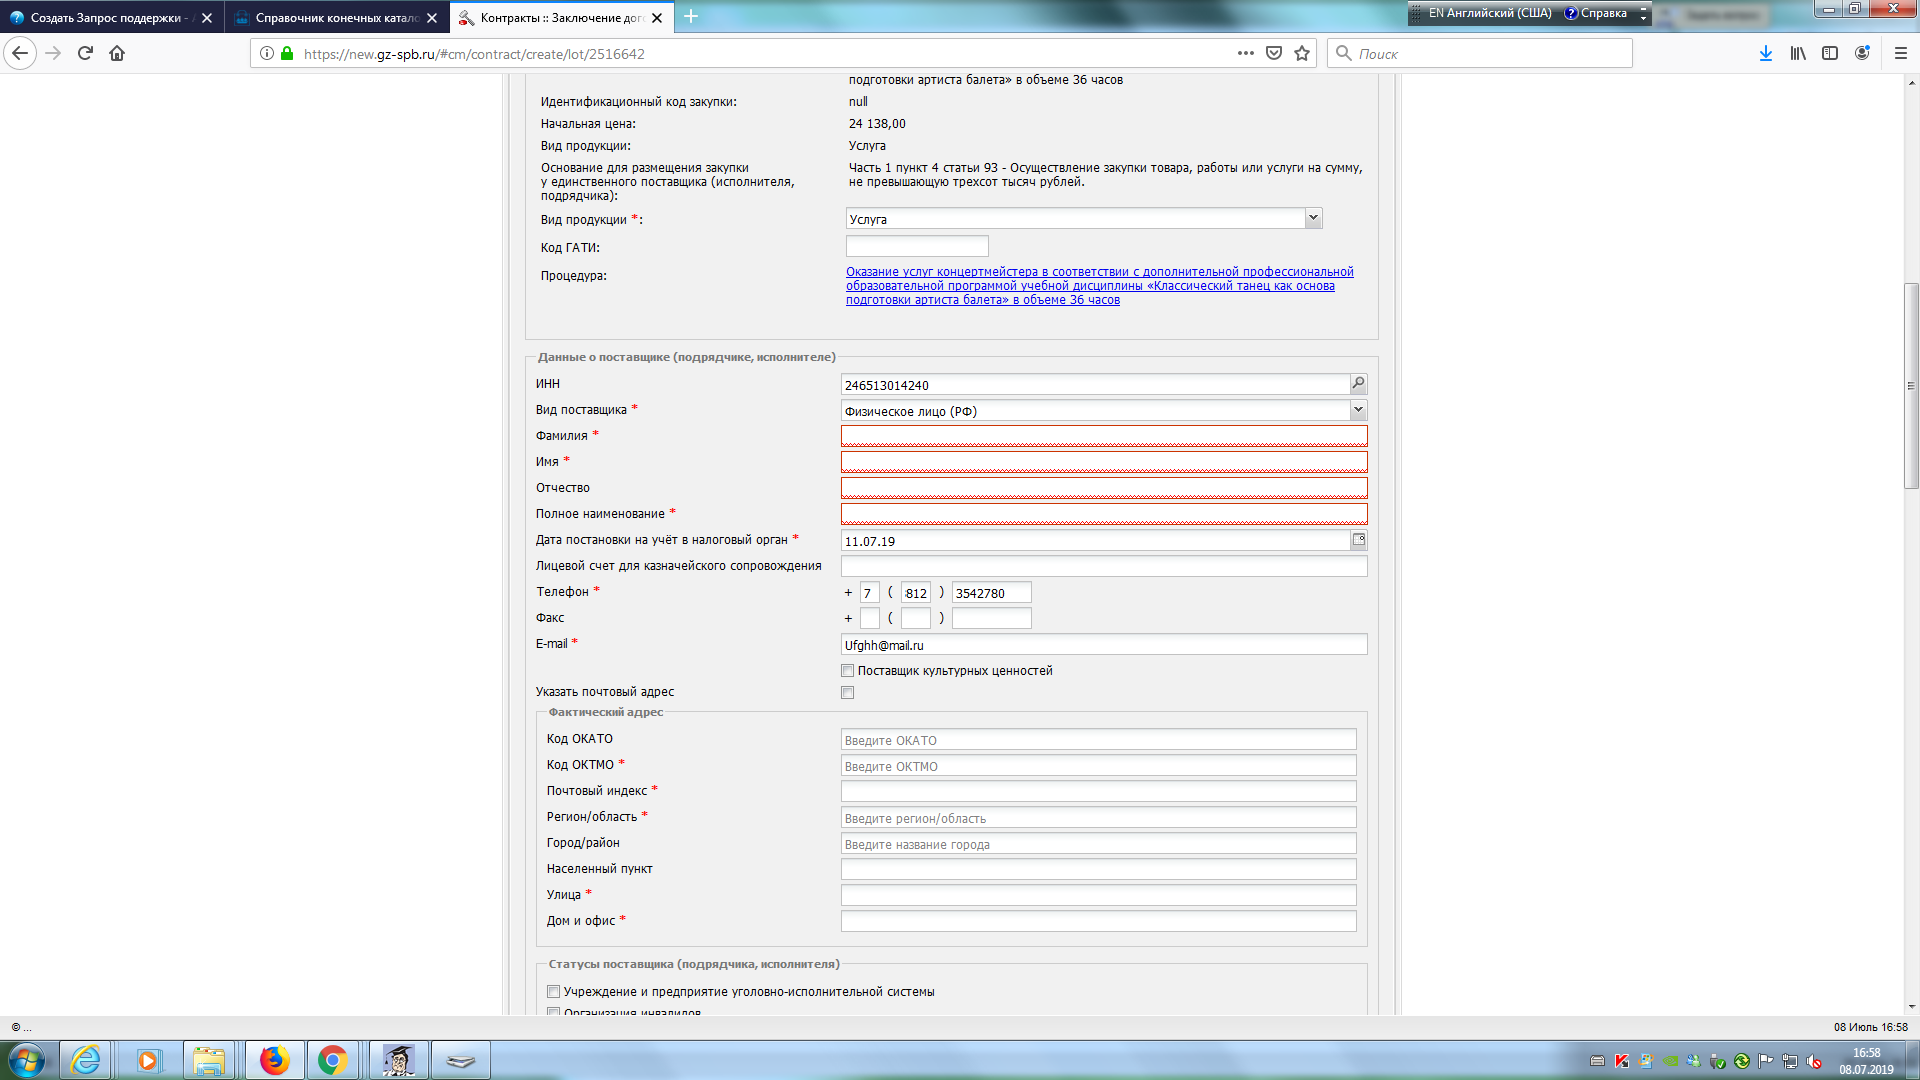
Task: Open the Firefox downloads arrow
Action: point(1765,54)
